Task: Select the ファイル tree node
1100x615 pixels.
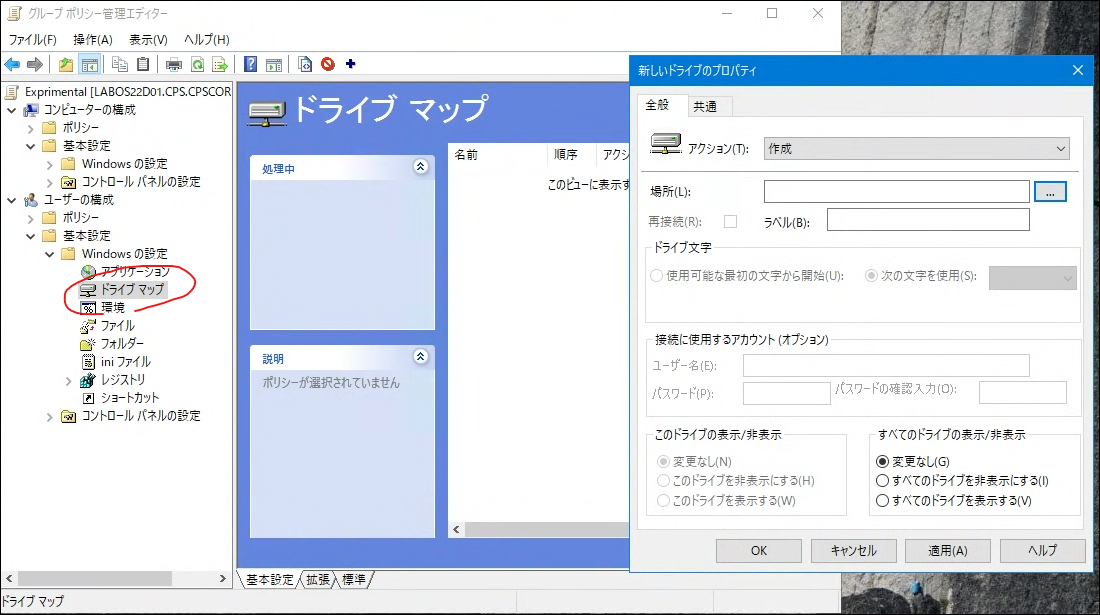Action: [x=117, y=325]
